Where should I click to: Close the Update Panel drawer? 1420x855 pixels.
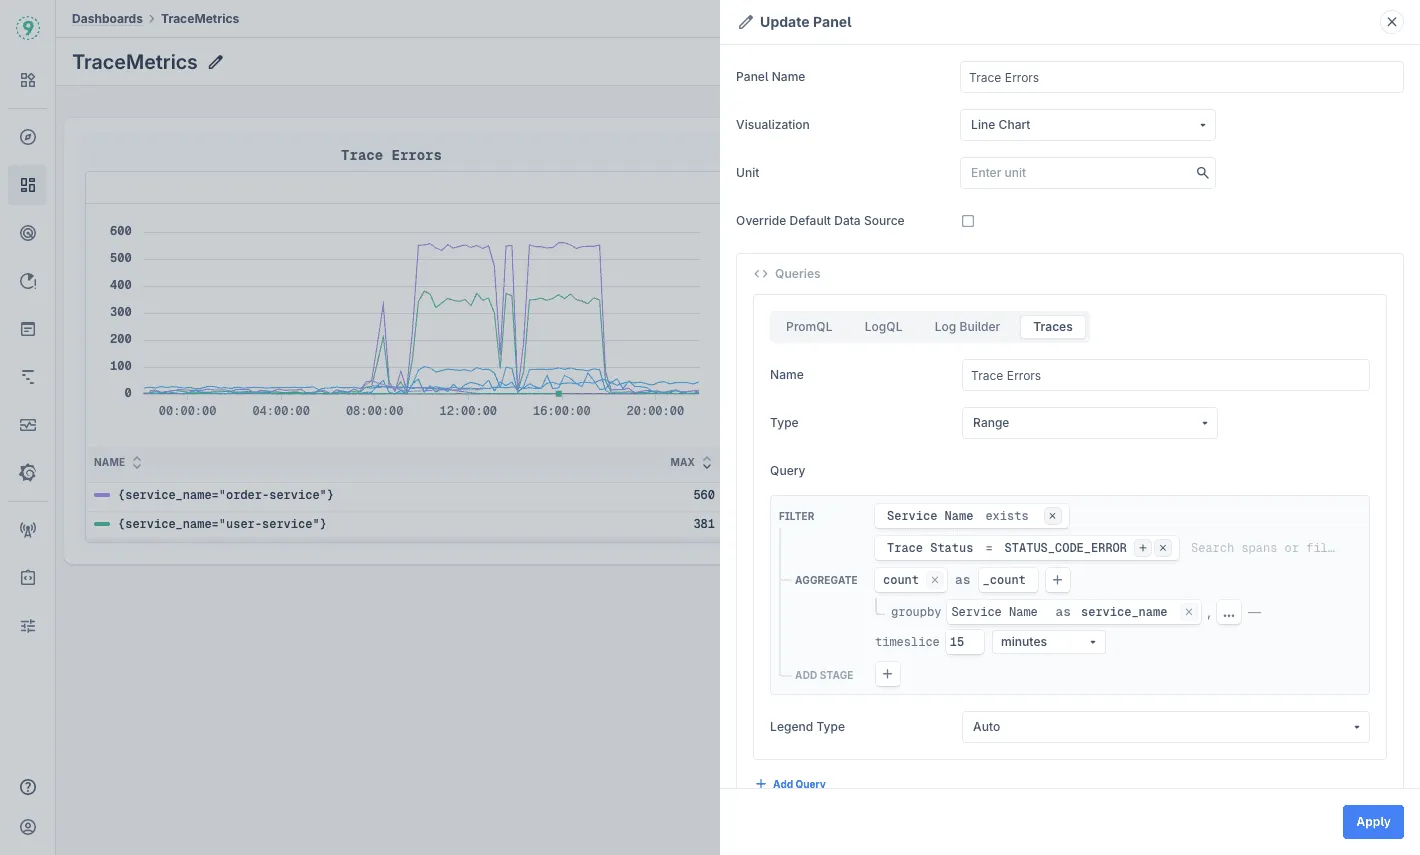[1392, 22]
